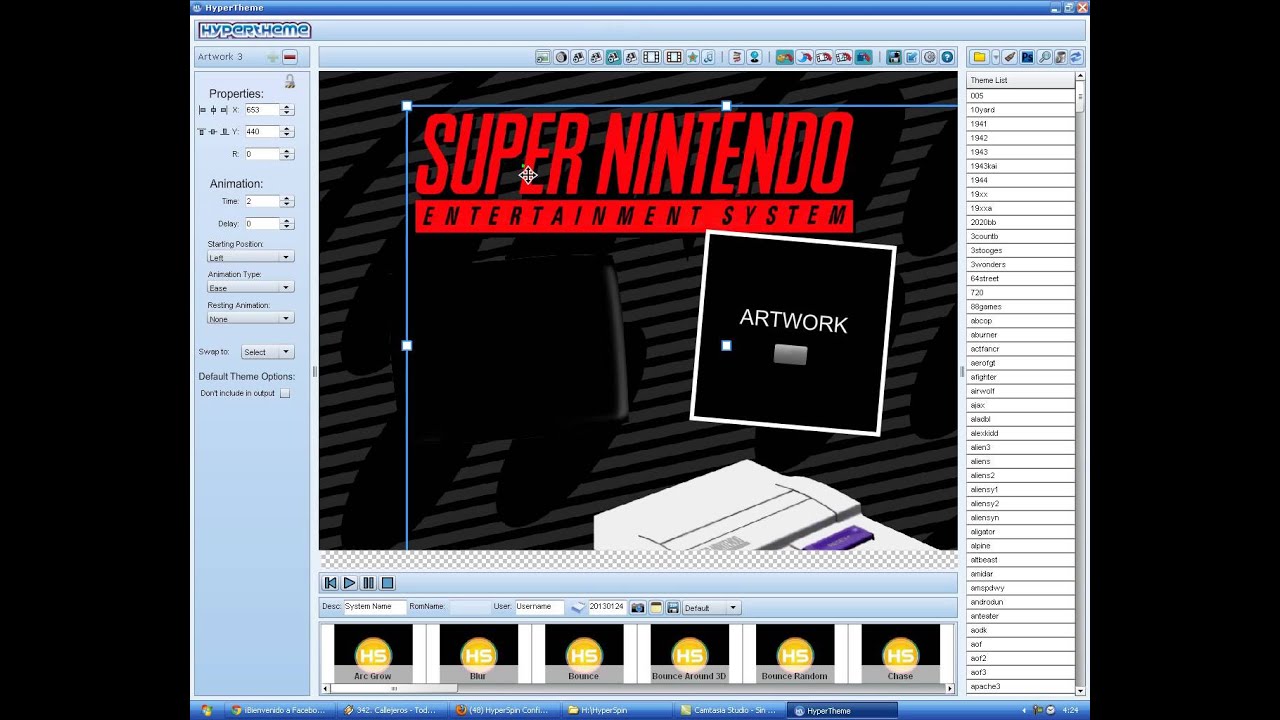Play the theme animation
Viewport: 1280px width, 720px height.
(349, 583)
